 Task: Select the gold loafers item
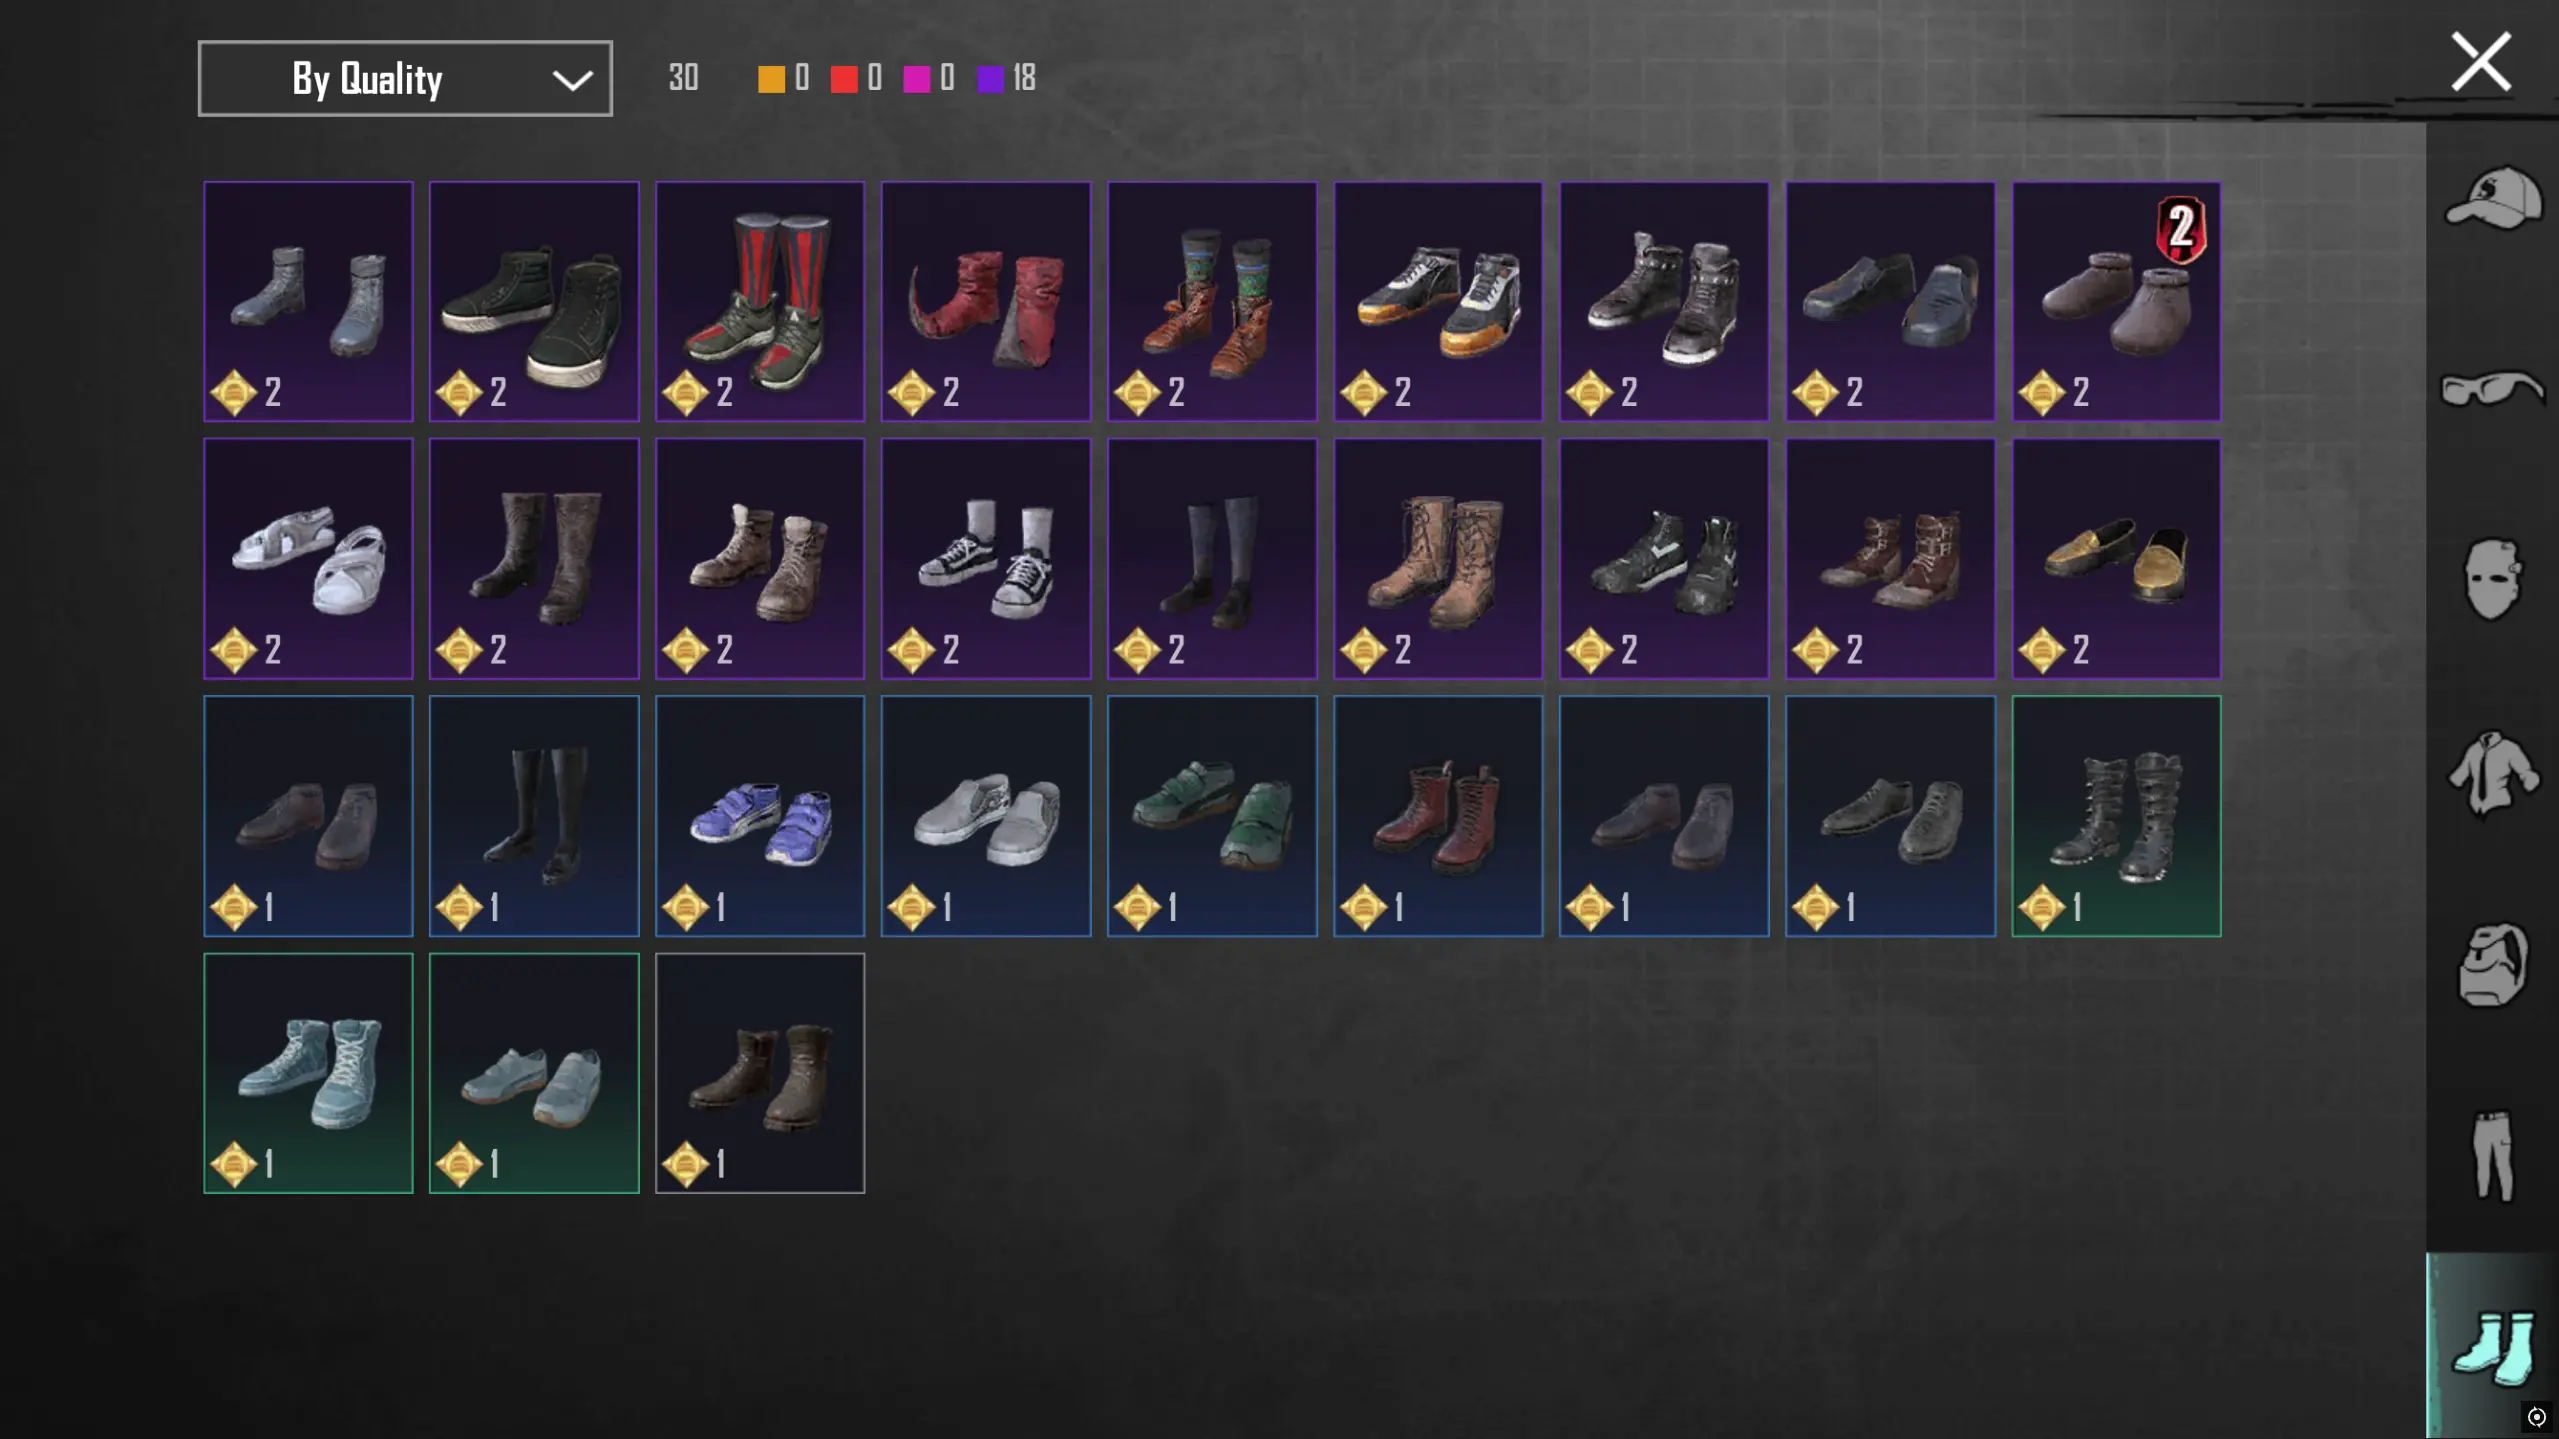[2116, 559]
